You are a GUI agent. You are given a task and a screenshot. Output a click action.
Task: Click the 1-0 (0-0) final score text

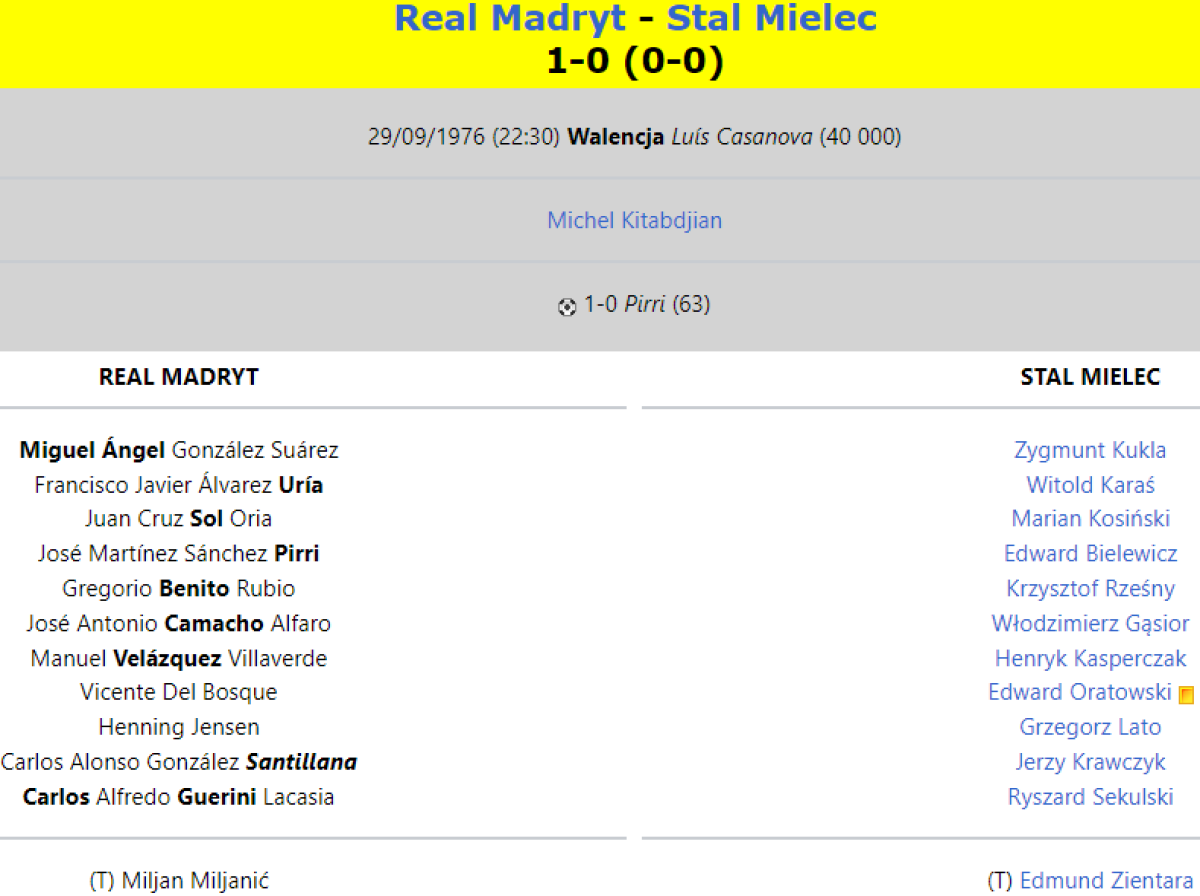coord(634,61)
